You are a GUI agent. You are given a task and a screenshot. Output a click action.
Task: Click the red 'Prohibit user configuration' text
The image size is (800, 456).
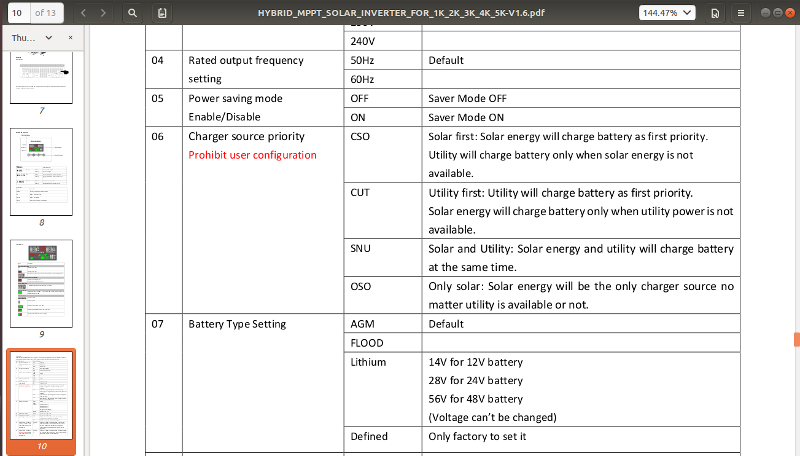point(252,155)
